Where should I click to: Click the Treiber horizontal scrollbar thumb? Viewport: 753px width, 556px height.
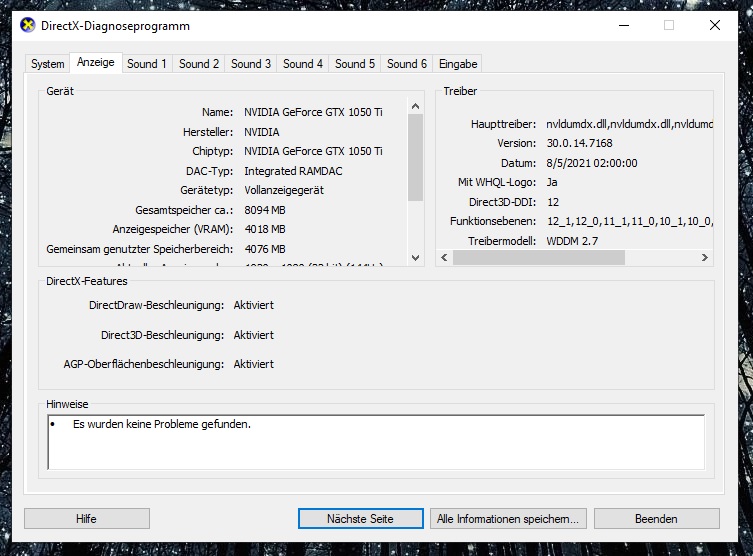pos(539,258)
